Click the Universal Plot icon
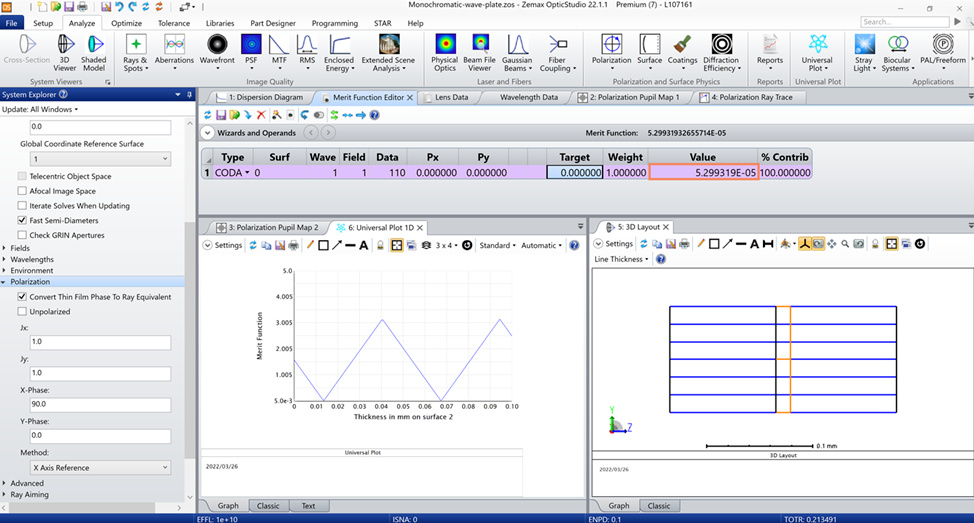Image resolution: width=974 pixels, height=523 pixels. 817,53
